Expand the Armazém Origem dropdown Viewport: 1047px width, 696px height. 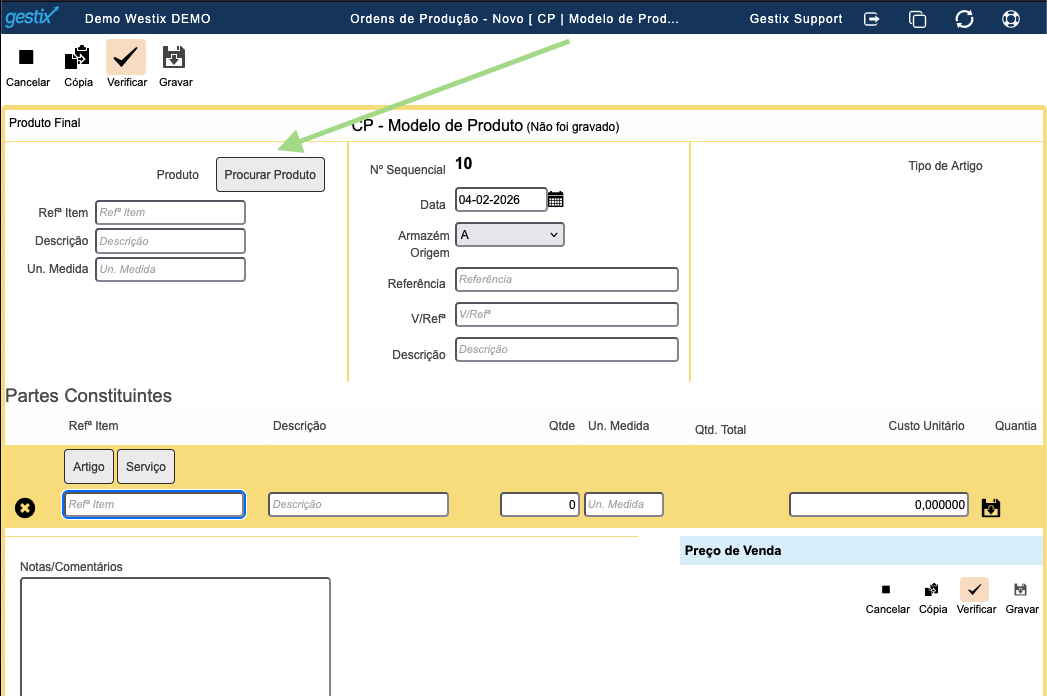click(510, 234)
